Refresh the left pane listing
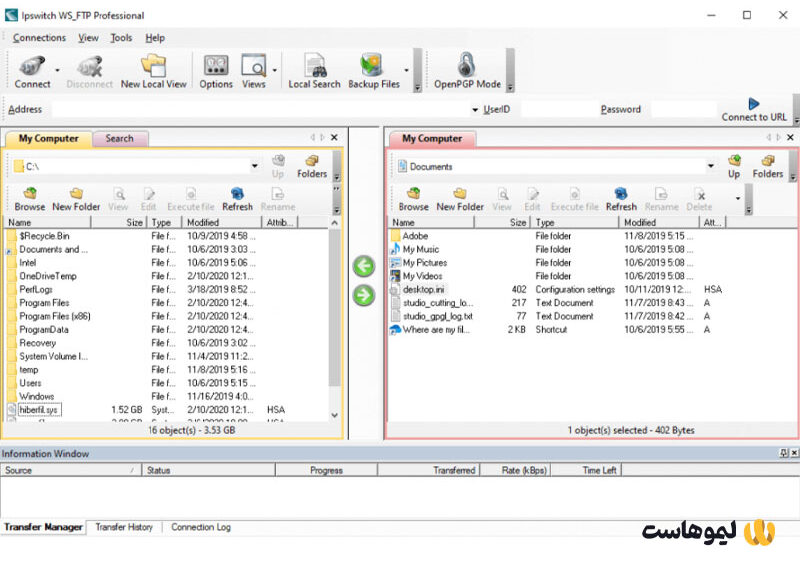The height and width of the screenshot is (571, 800). point(237,200)
